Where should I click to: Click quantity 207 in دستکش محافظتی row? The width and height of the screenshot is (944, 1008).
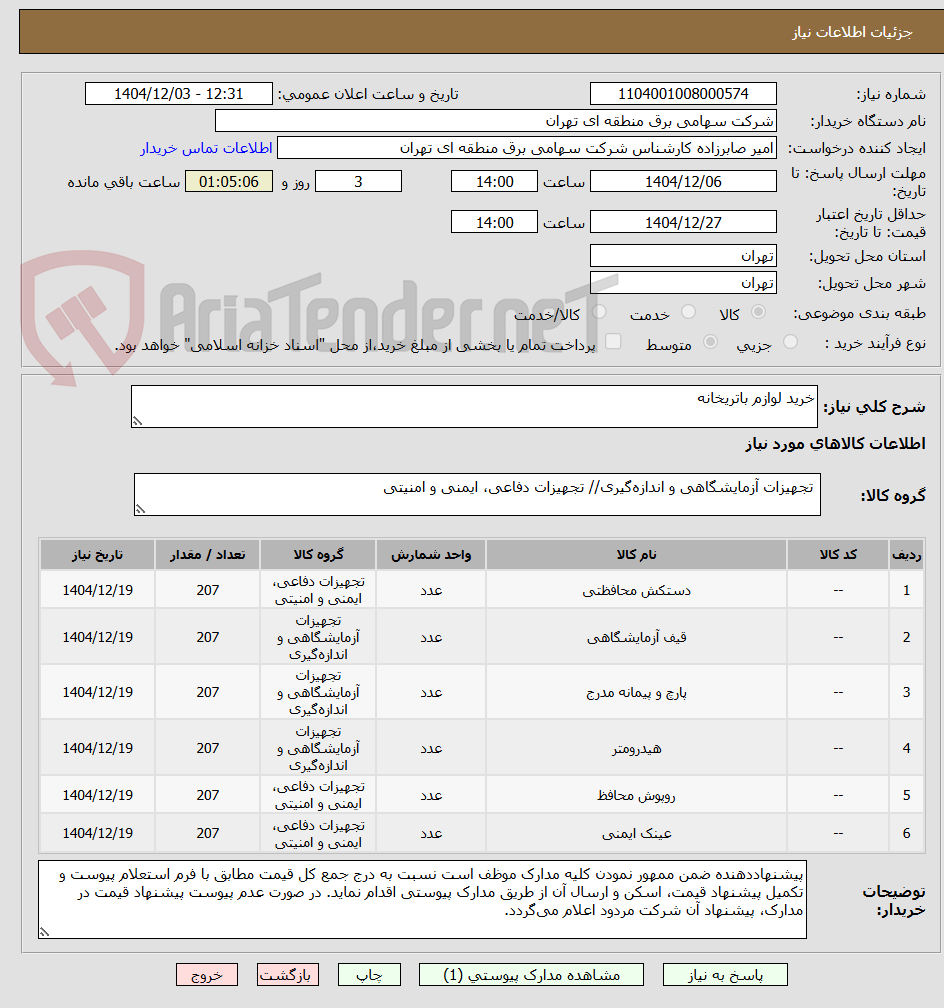(x=207, y=590)
